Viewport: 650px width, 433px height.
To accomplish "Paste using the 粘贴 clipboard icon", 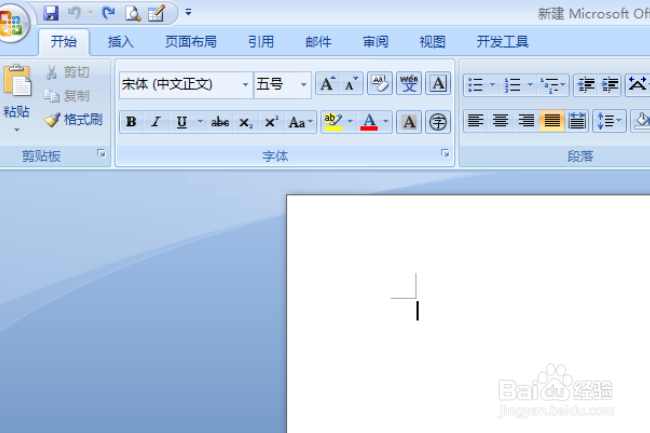I will click(x=17, y=80).
